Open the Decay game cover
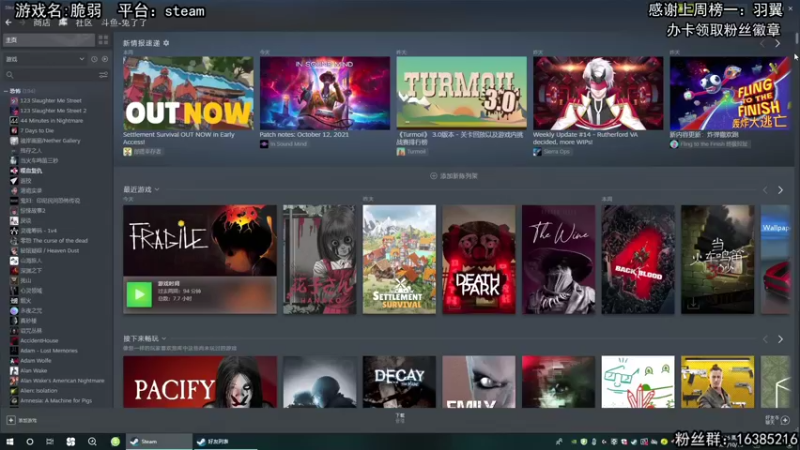The image size is (800, 450). [x=399, y=382]
